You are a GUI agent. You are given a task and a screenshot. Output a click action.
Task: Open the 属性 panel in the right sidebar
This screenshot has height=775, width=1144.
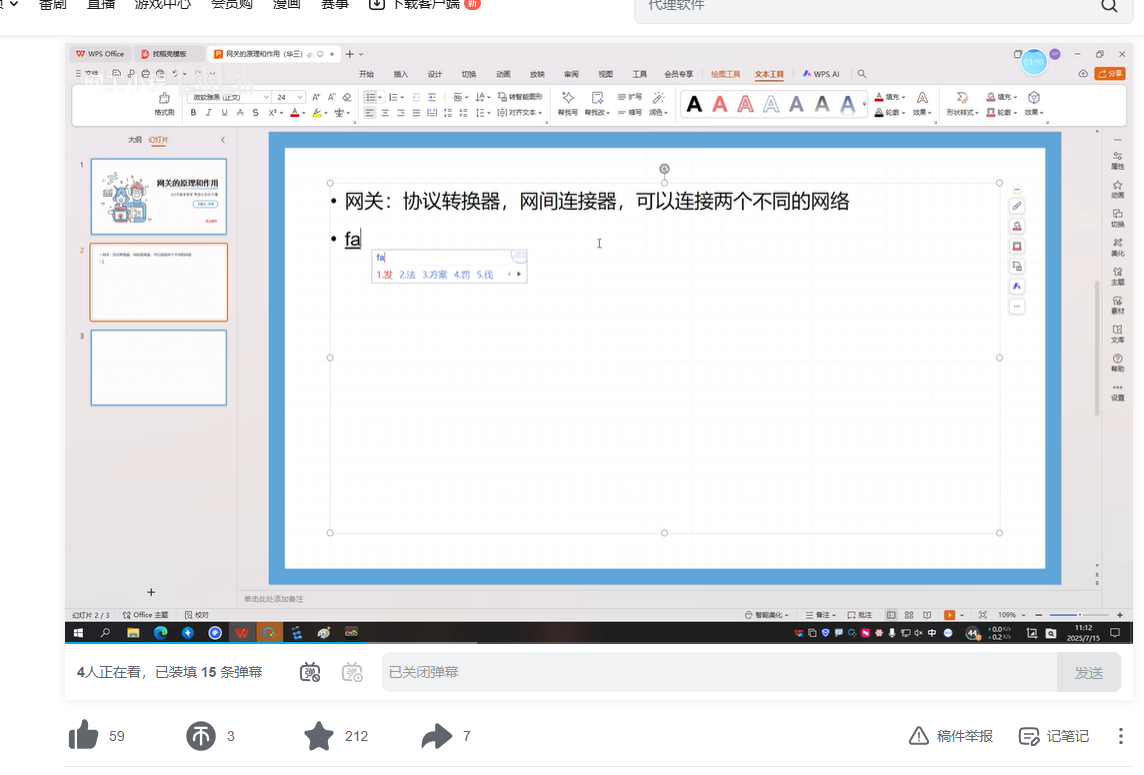coord(1118,158)
